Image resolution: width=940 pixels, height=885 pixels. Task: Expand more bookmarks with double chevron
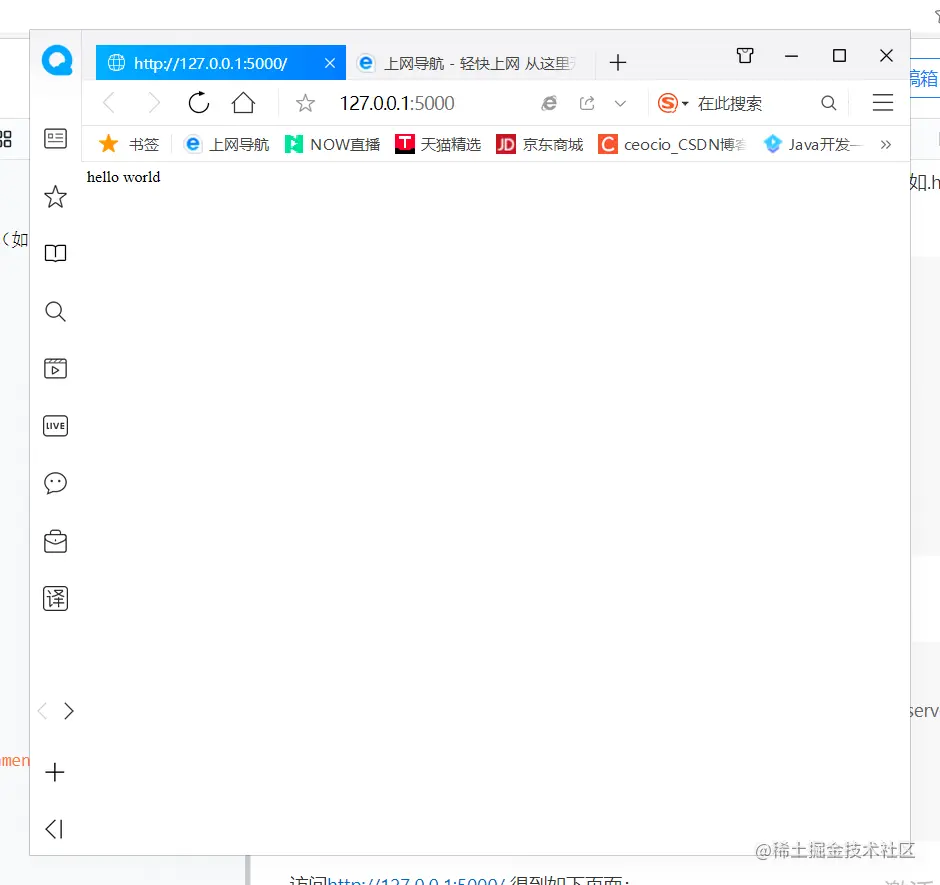(885, 145)
